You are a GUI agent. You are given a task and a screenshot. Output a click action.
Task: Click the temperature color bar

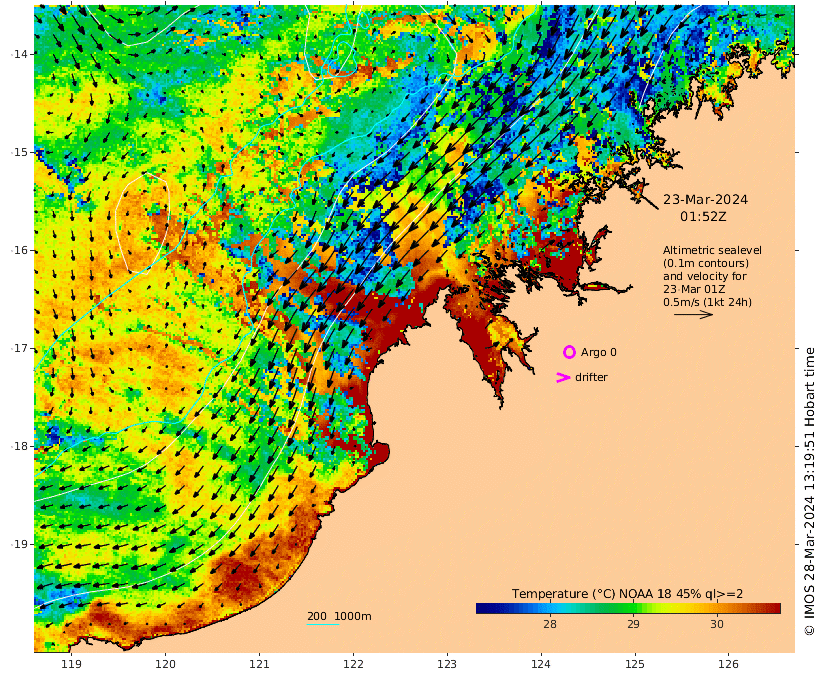(628, 608)
